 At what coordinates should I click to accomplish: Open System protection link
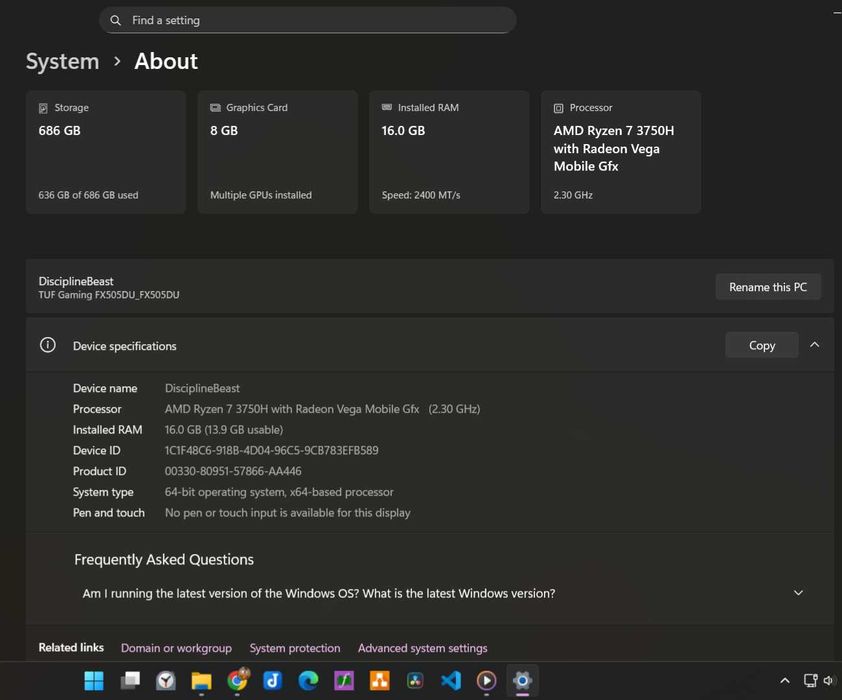pos(295,648)
